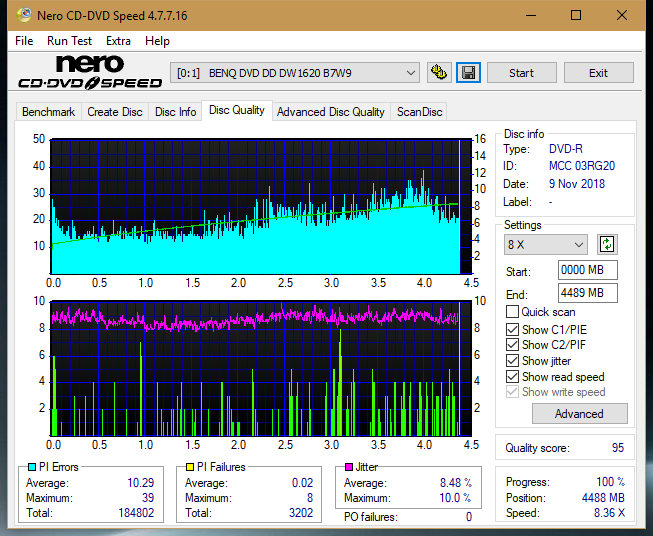Screen dimensions: 653x536
Task: Click the refresh speed settings icon
Action: coord(607,244)
